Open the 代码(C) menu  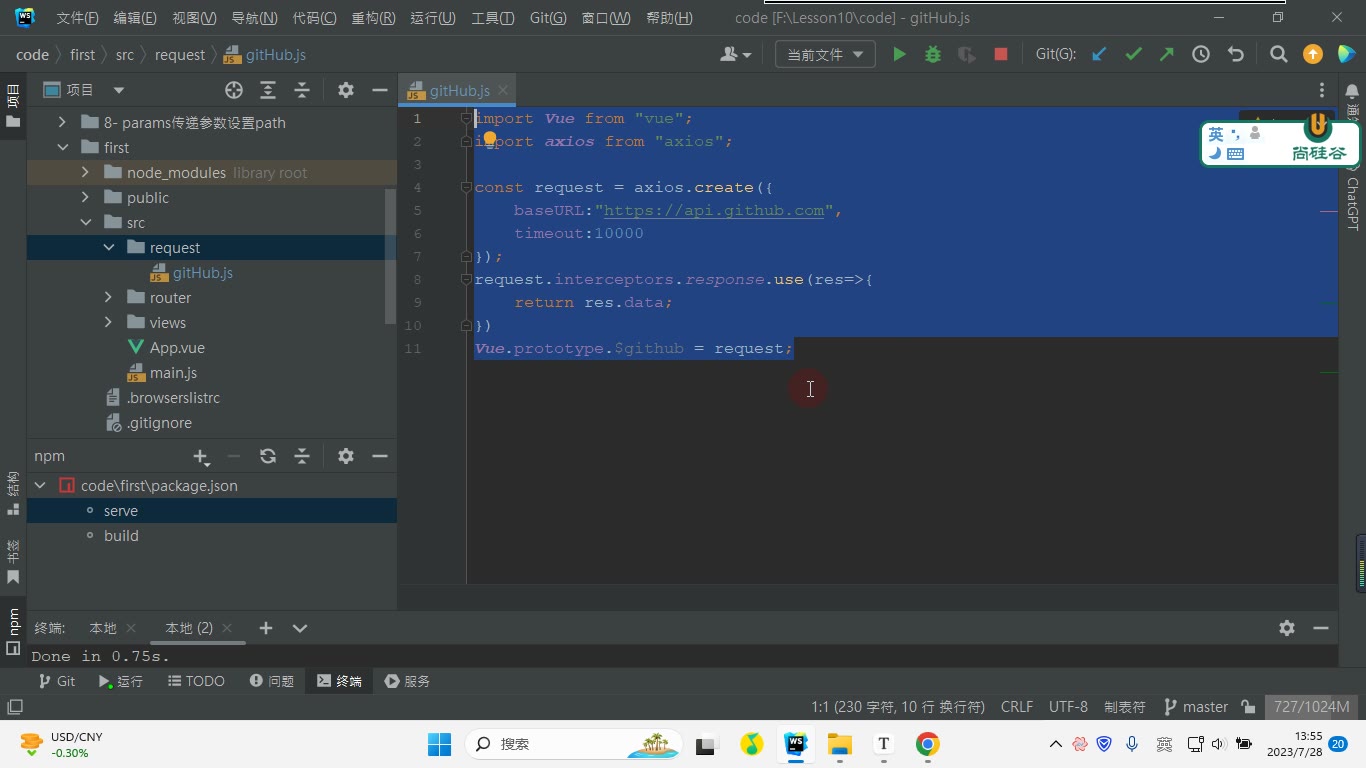[314, 18]
